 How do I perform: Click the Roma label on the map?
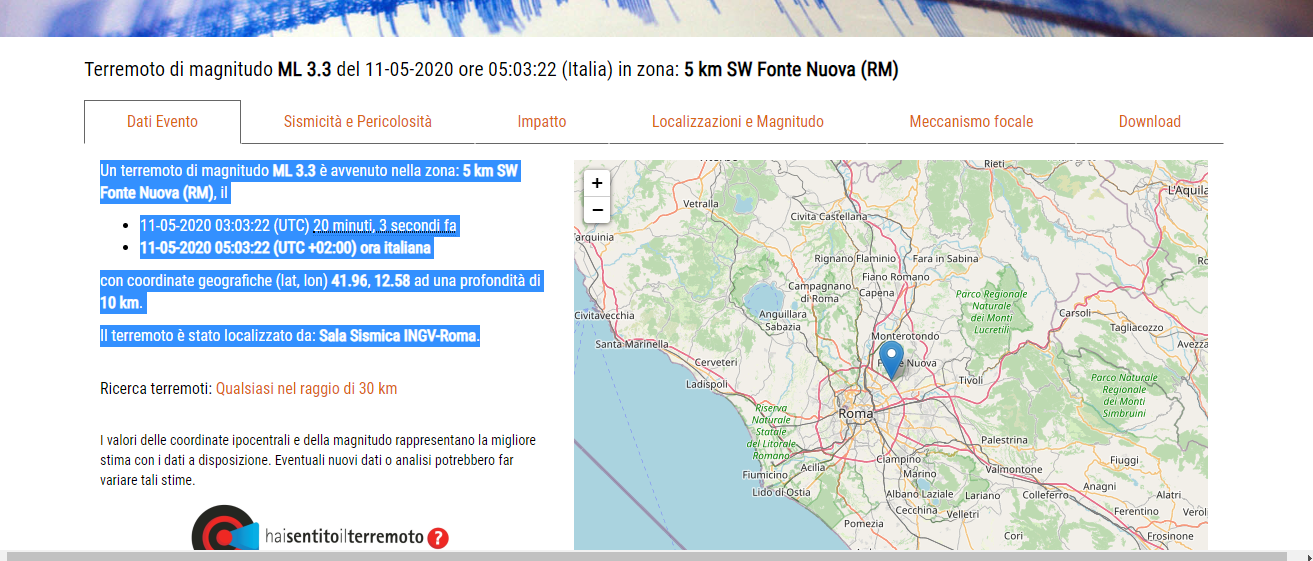pyautogui.click(x=856, y=413)
